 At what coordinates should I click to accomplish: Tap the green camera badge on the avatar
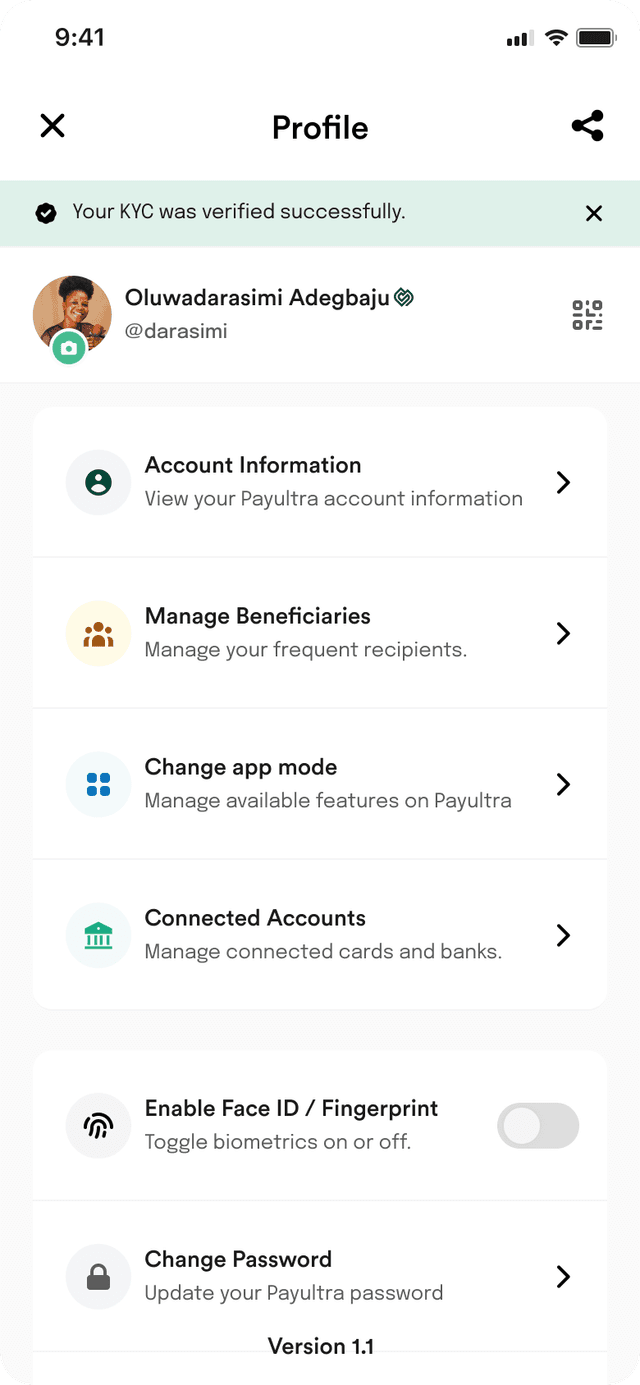point(68,348)
